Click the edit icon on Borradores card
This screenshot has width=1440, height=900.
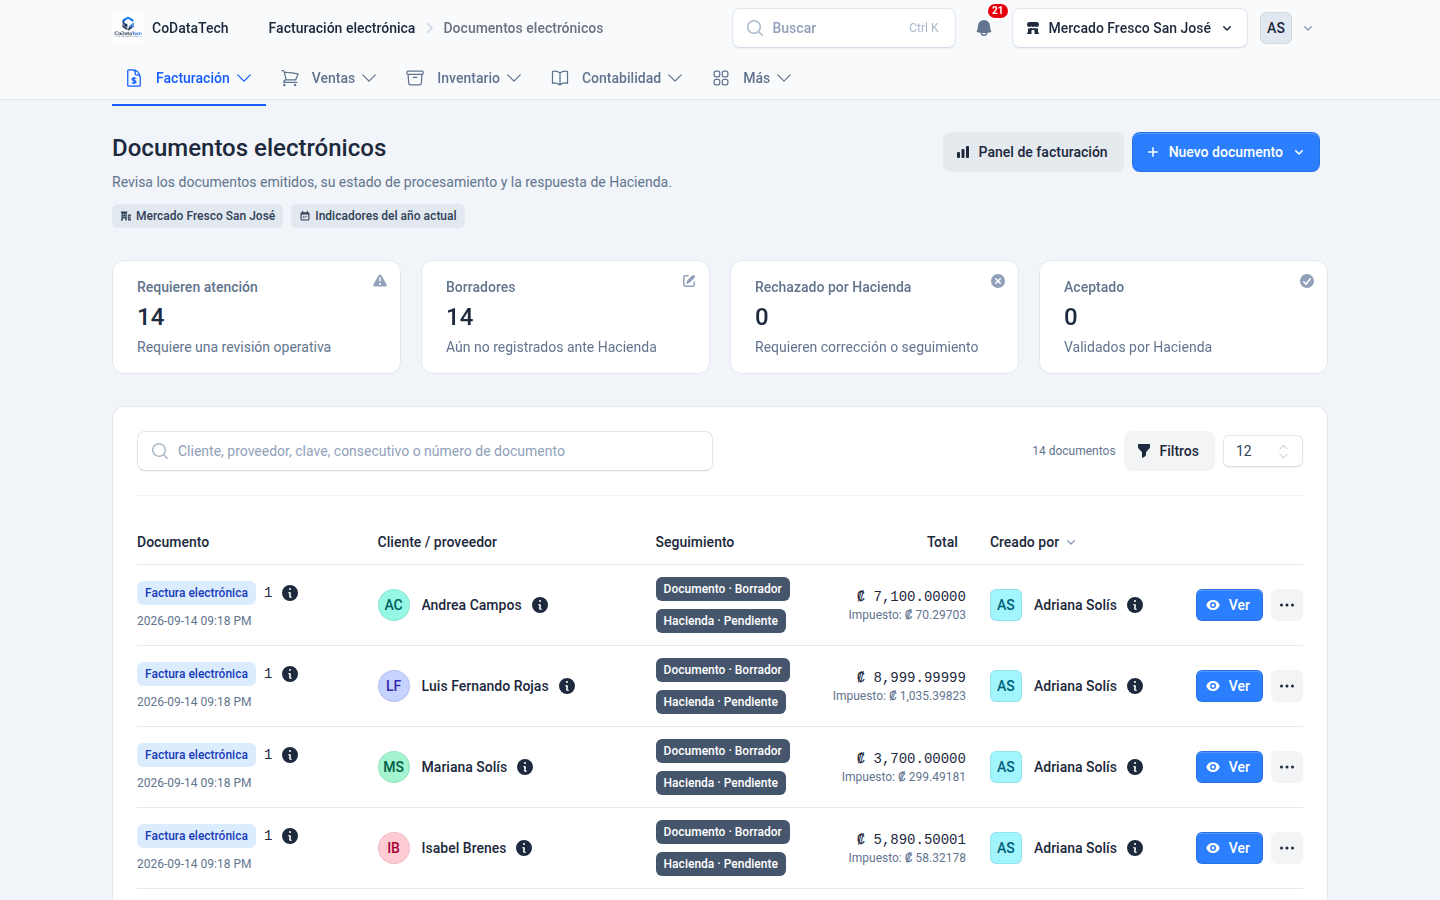689,281
